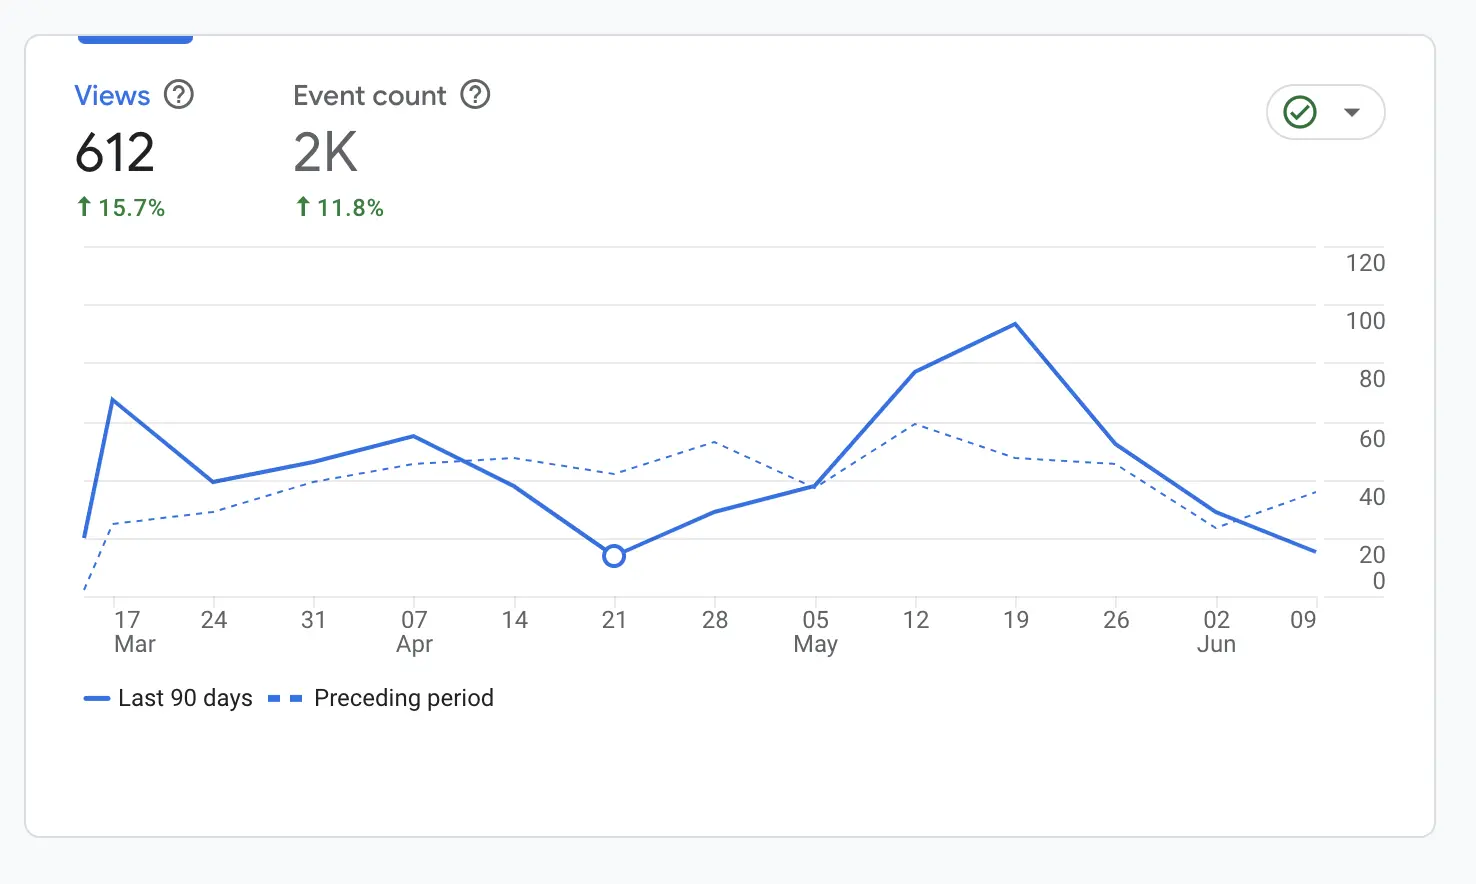1476x884 pixels.
Task: Click the green increase arrow beside 15.7%
Action: pyautogui.click(x=83, y=207)
